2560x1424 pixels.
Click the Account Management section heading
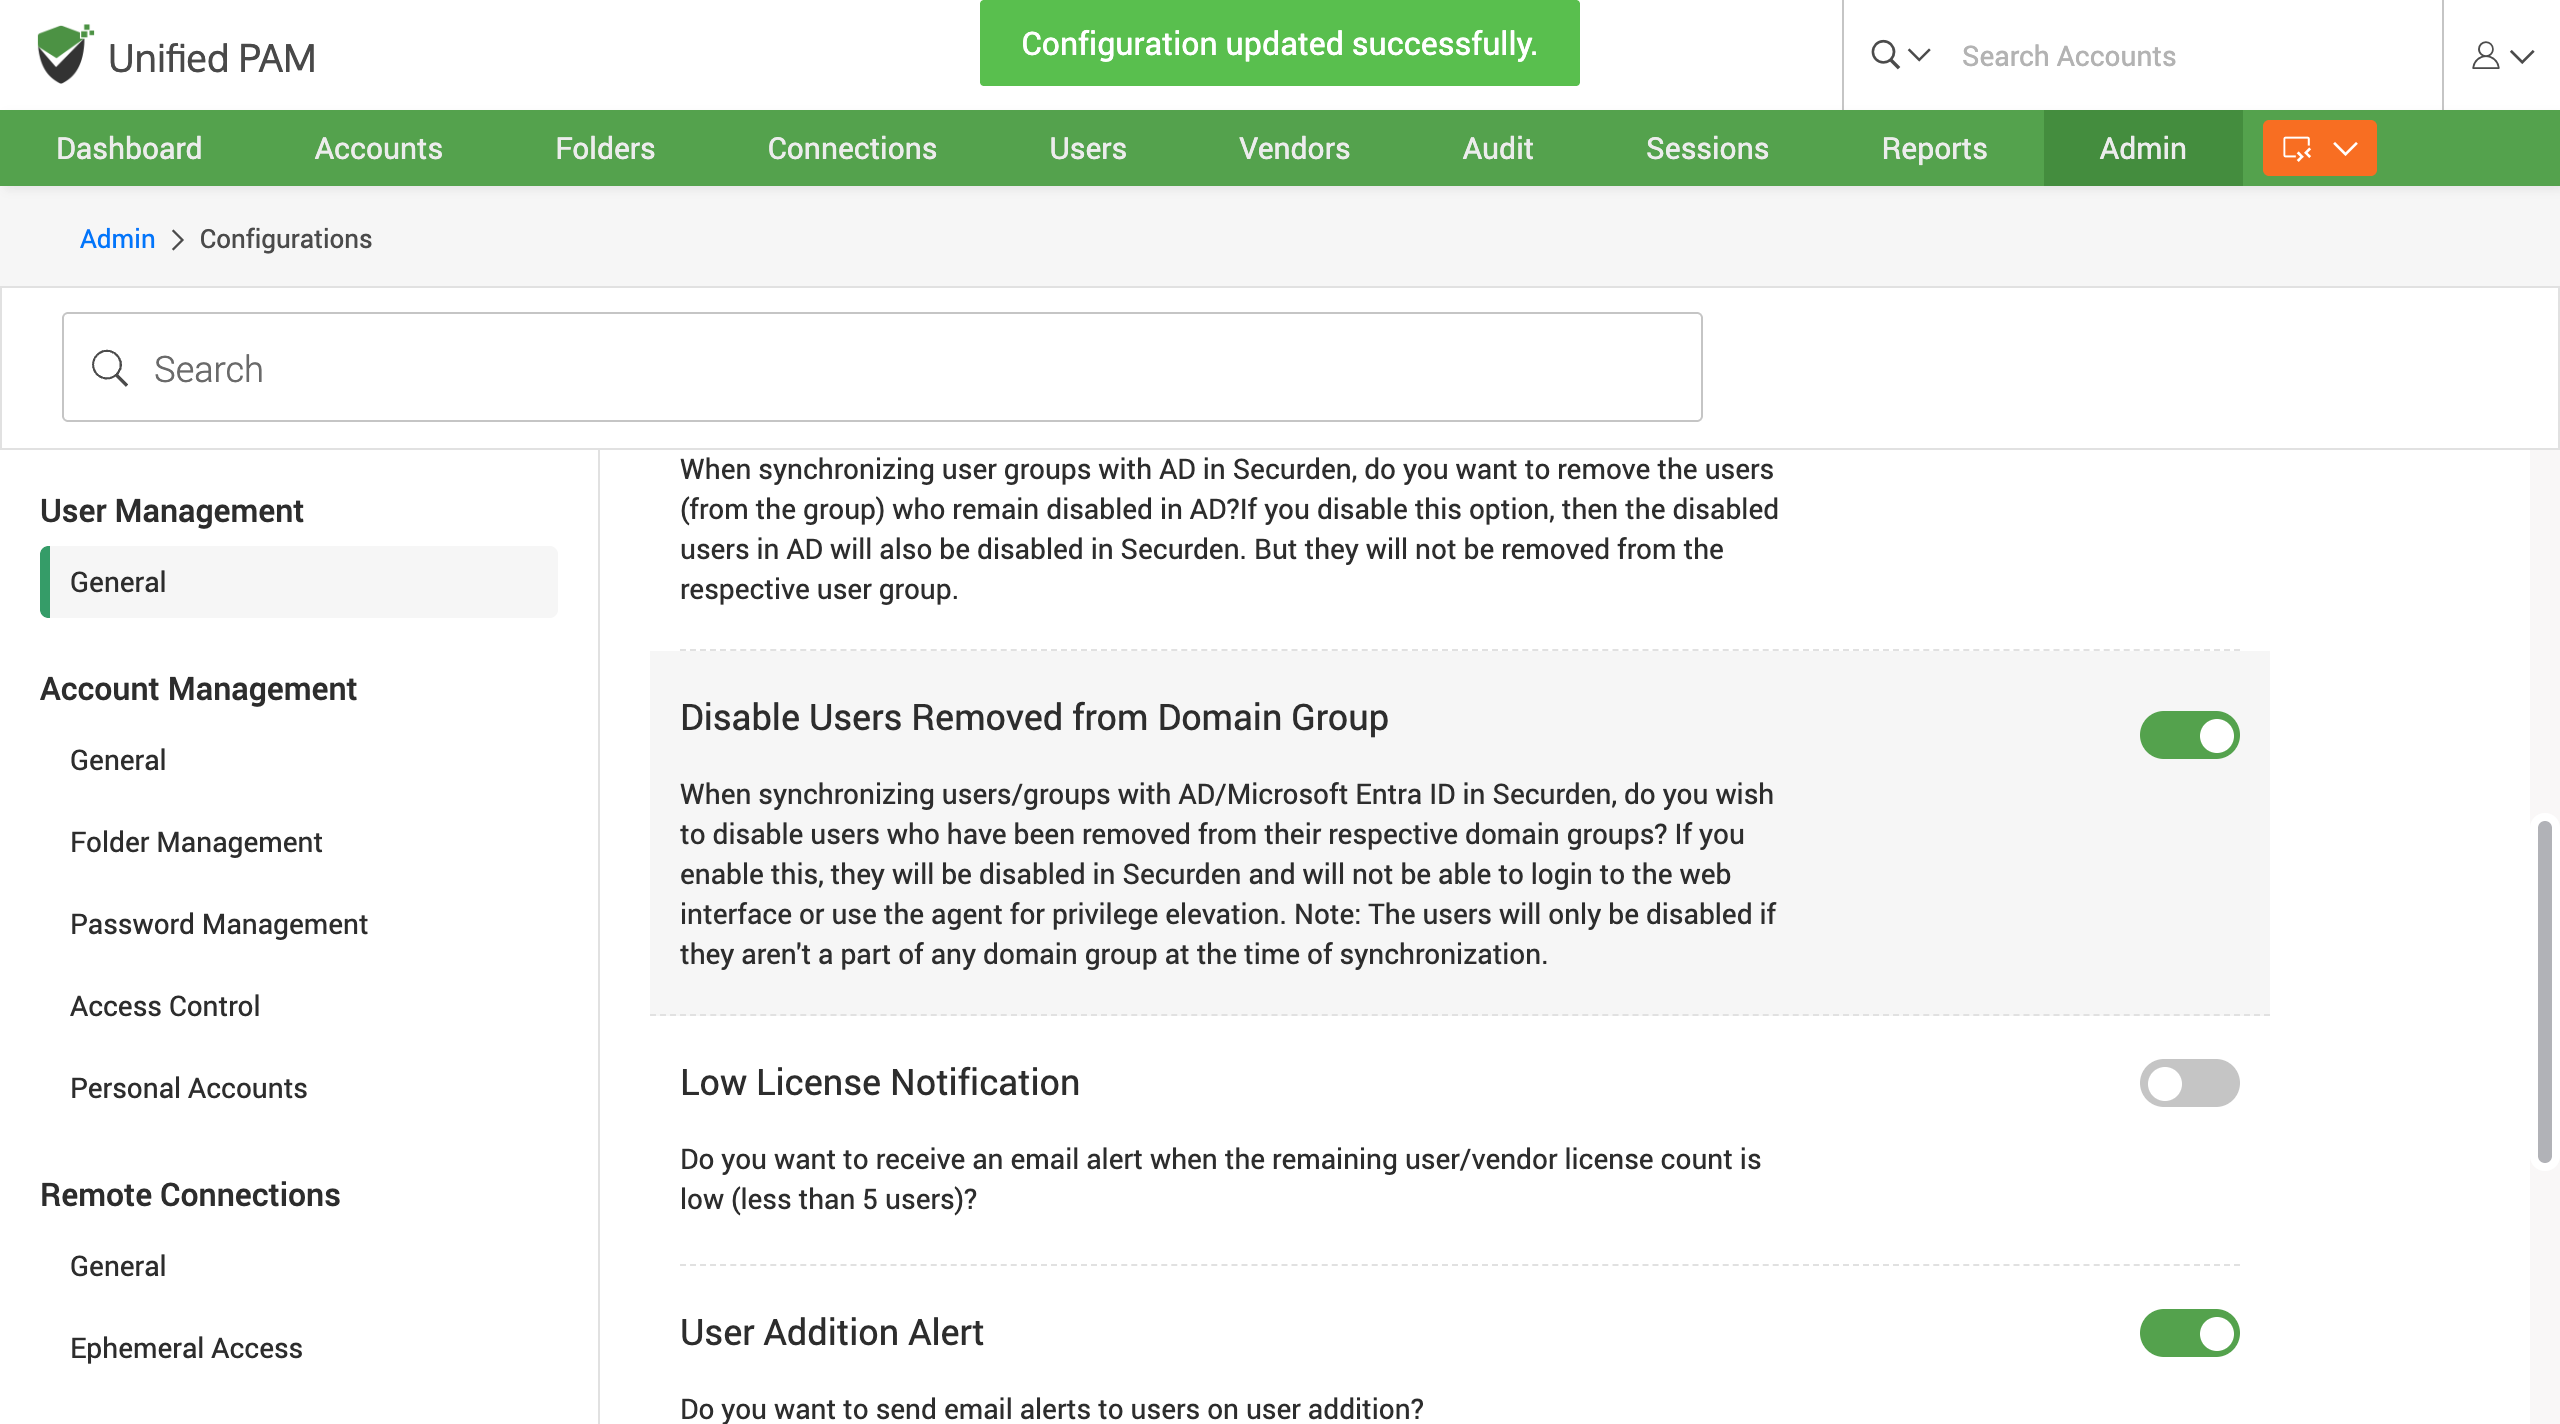click(198, 688)
